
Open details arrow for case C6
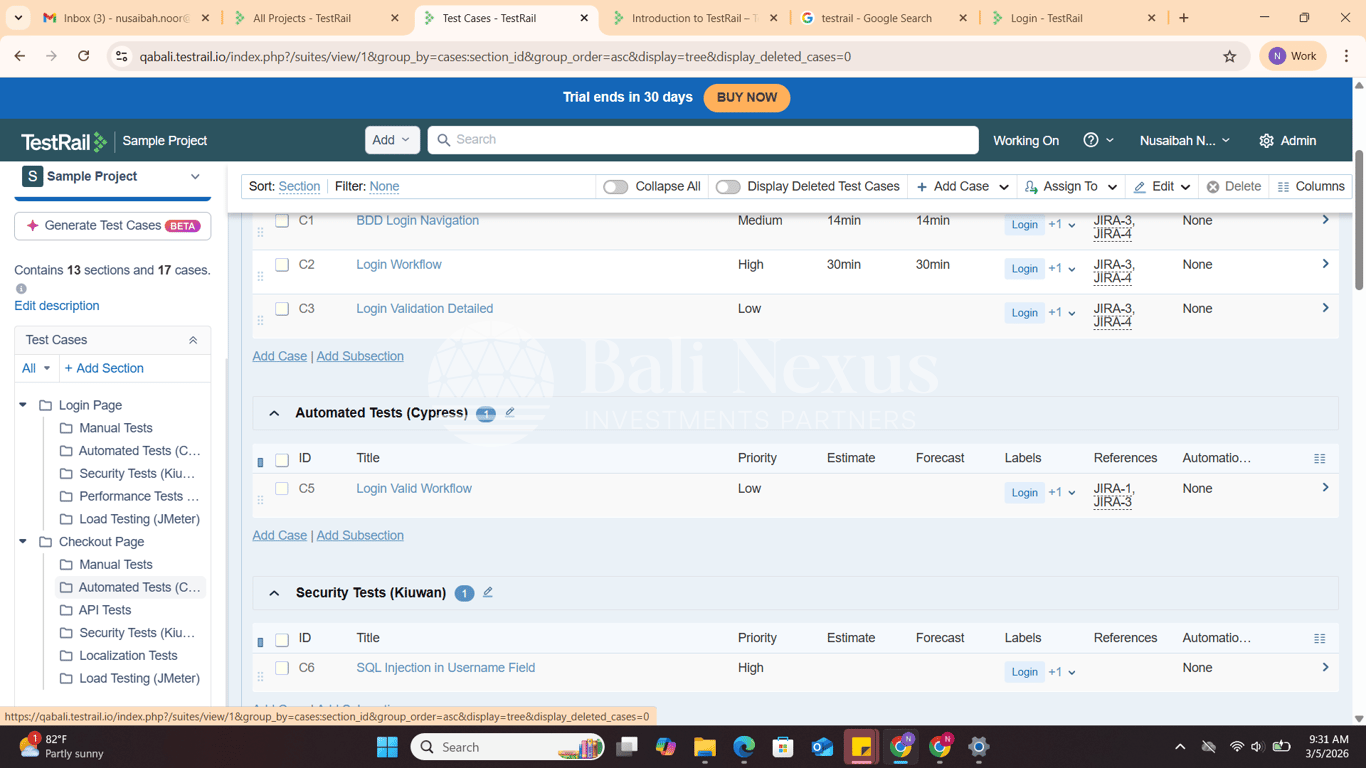[1325, 667]
